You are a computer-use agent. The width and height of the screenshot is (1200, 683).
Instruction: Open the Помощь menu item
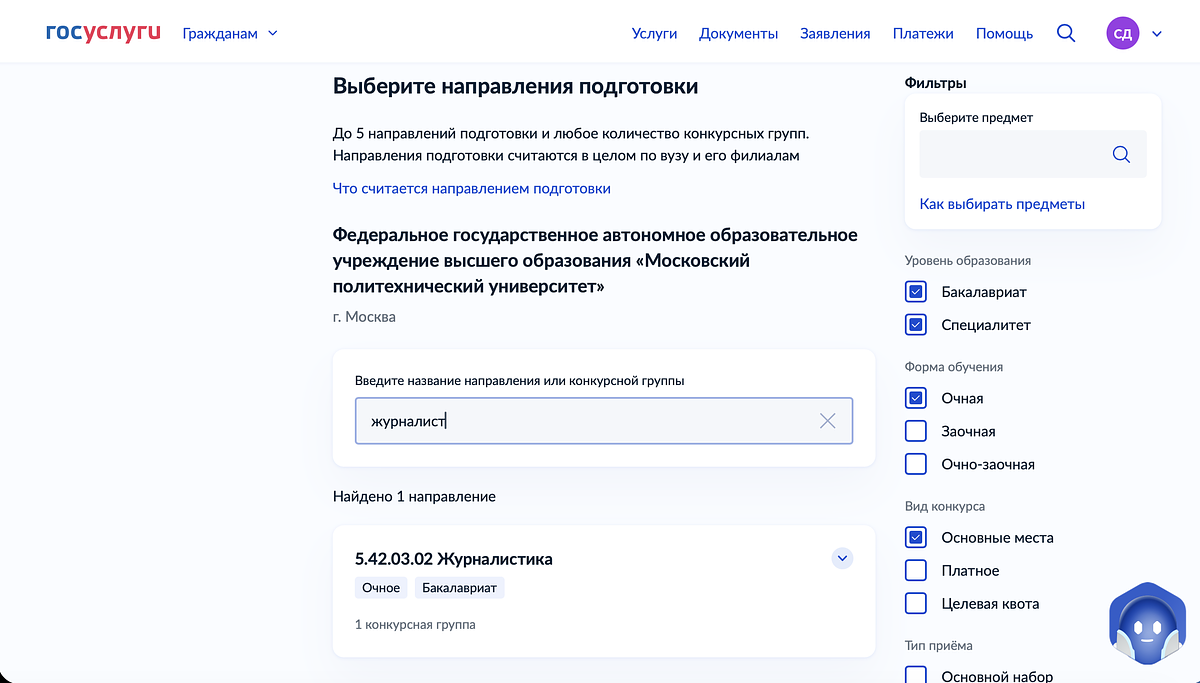[1004, 33]
